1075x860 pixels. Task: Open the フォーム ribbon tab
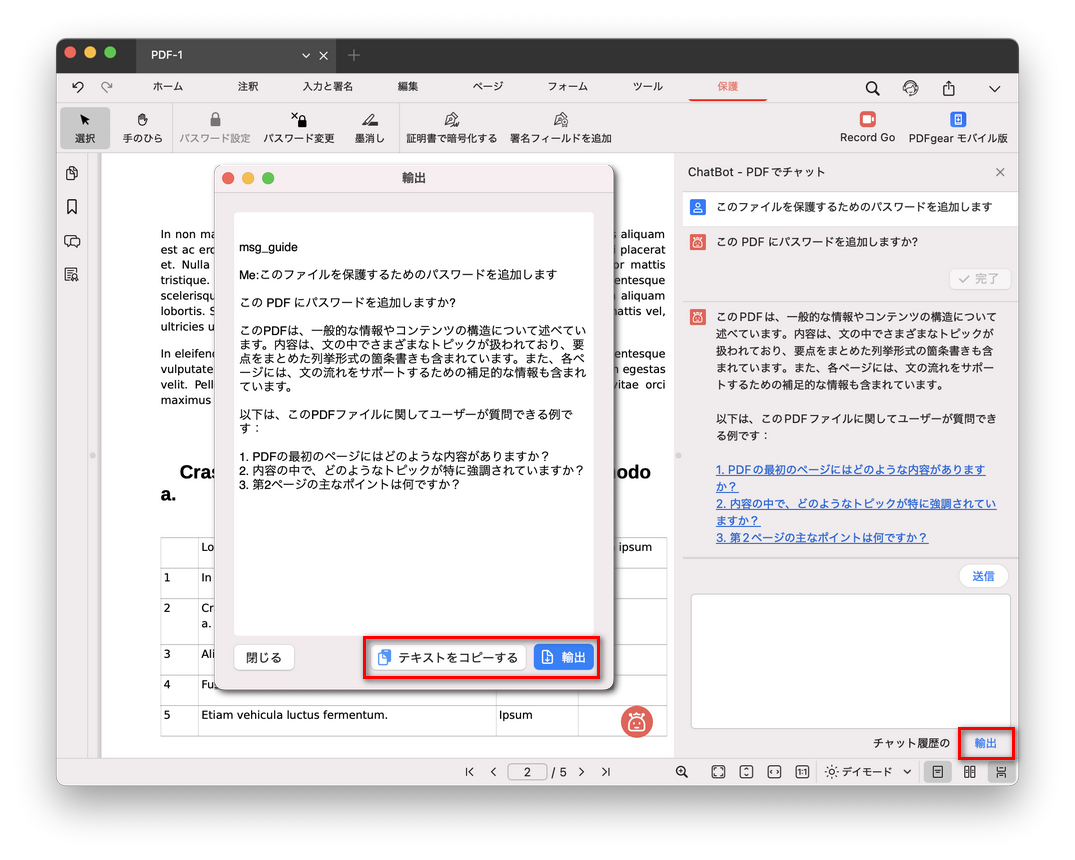pos(567,87)
